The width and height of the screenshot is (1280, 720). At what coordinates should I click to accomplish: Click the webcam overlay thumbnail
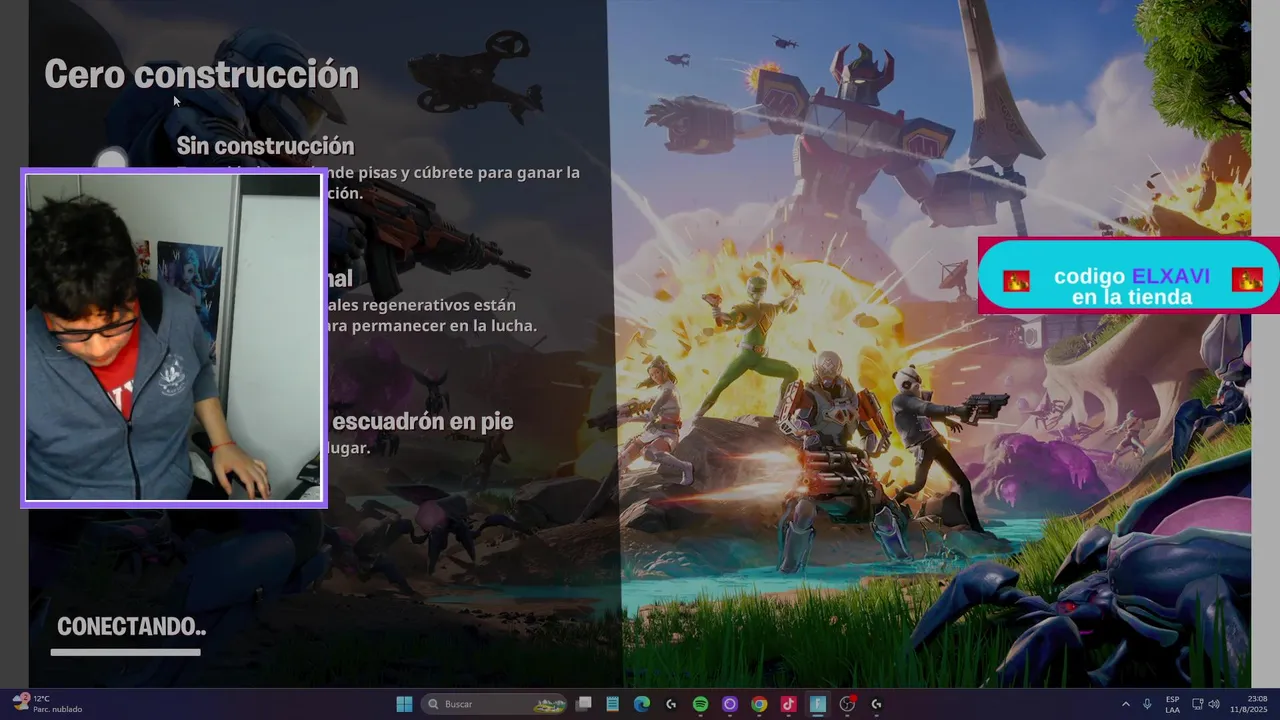(x=174, y=337)
